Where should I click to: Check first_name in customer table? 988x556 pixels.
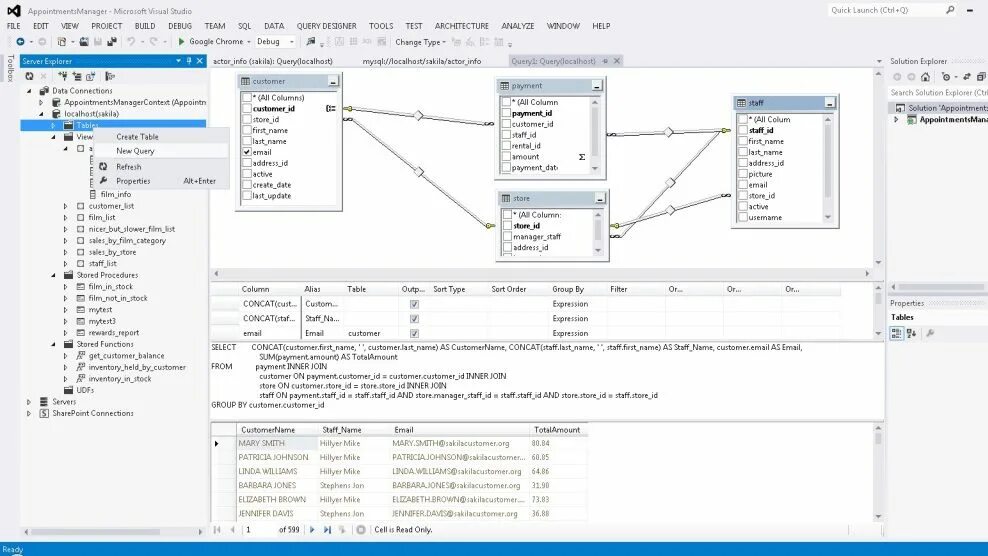pos(247,130)
